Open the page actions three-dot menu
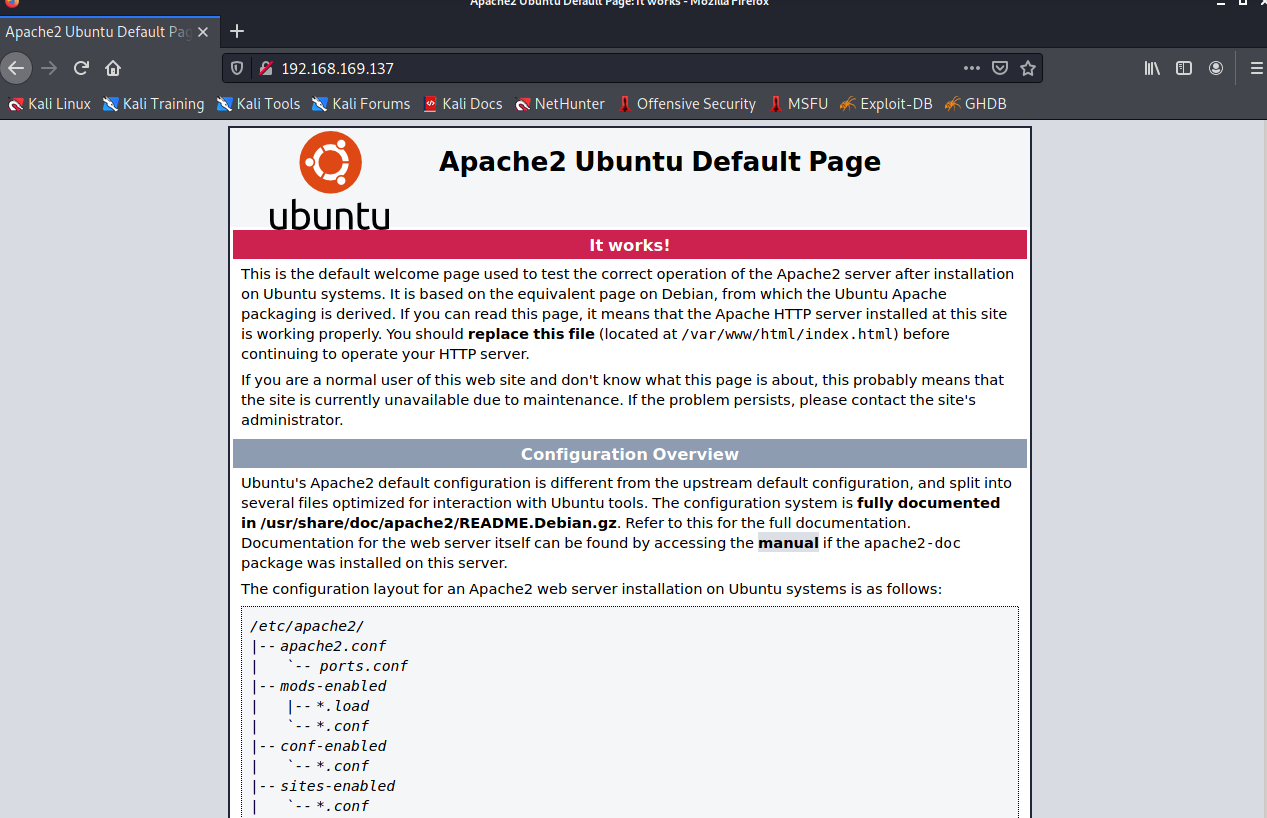The image size is (1267, 818). click(972, 68)
